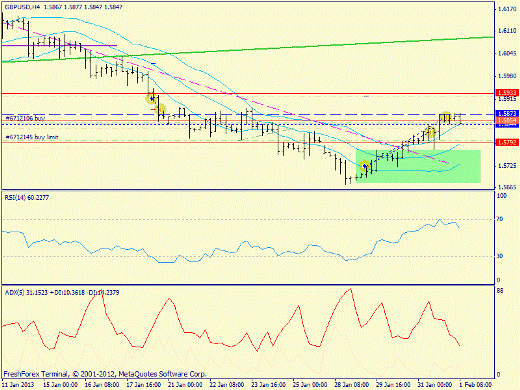The height and width of the screenshot is (390, 520).
Task: Click the '29 Jan 16:00' time label
Action: (x=393, y=385)
